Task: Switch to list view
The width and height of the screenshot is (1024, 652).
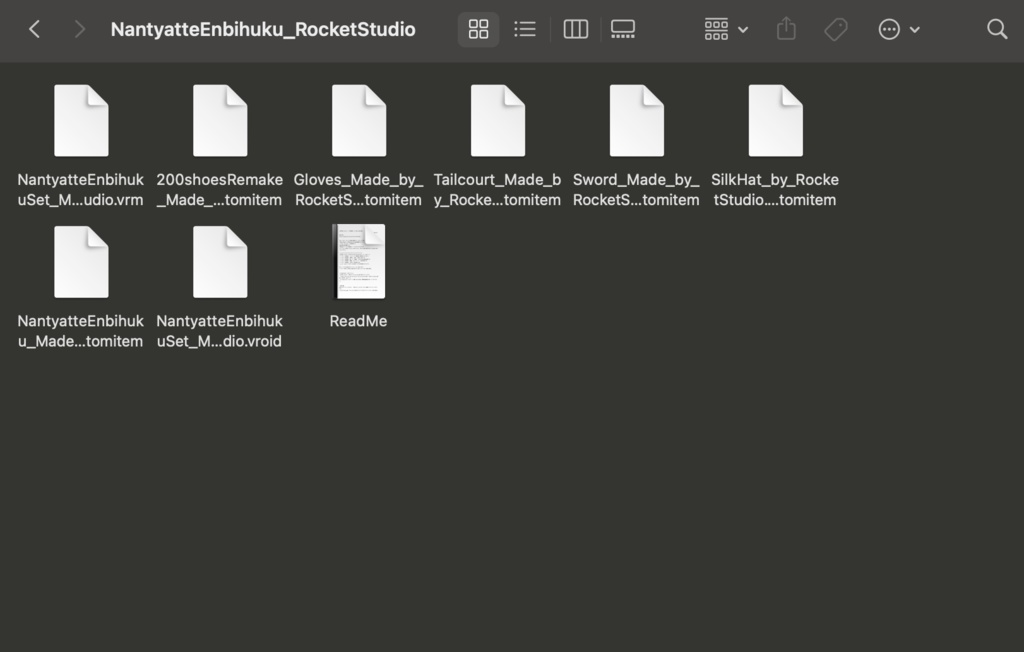Action: tap(525, 29)
